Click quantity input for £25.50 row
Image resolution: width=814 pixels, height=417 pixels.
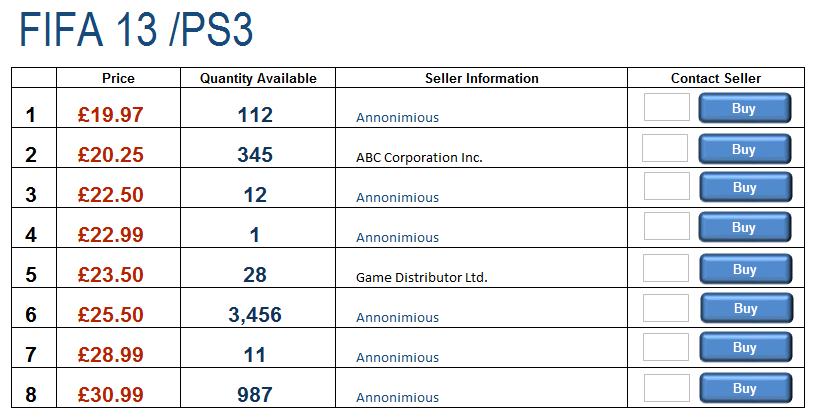click(x=666, y=308)
